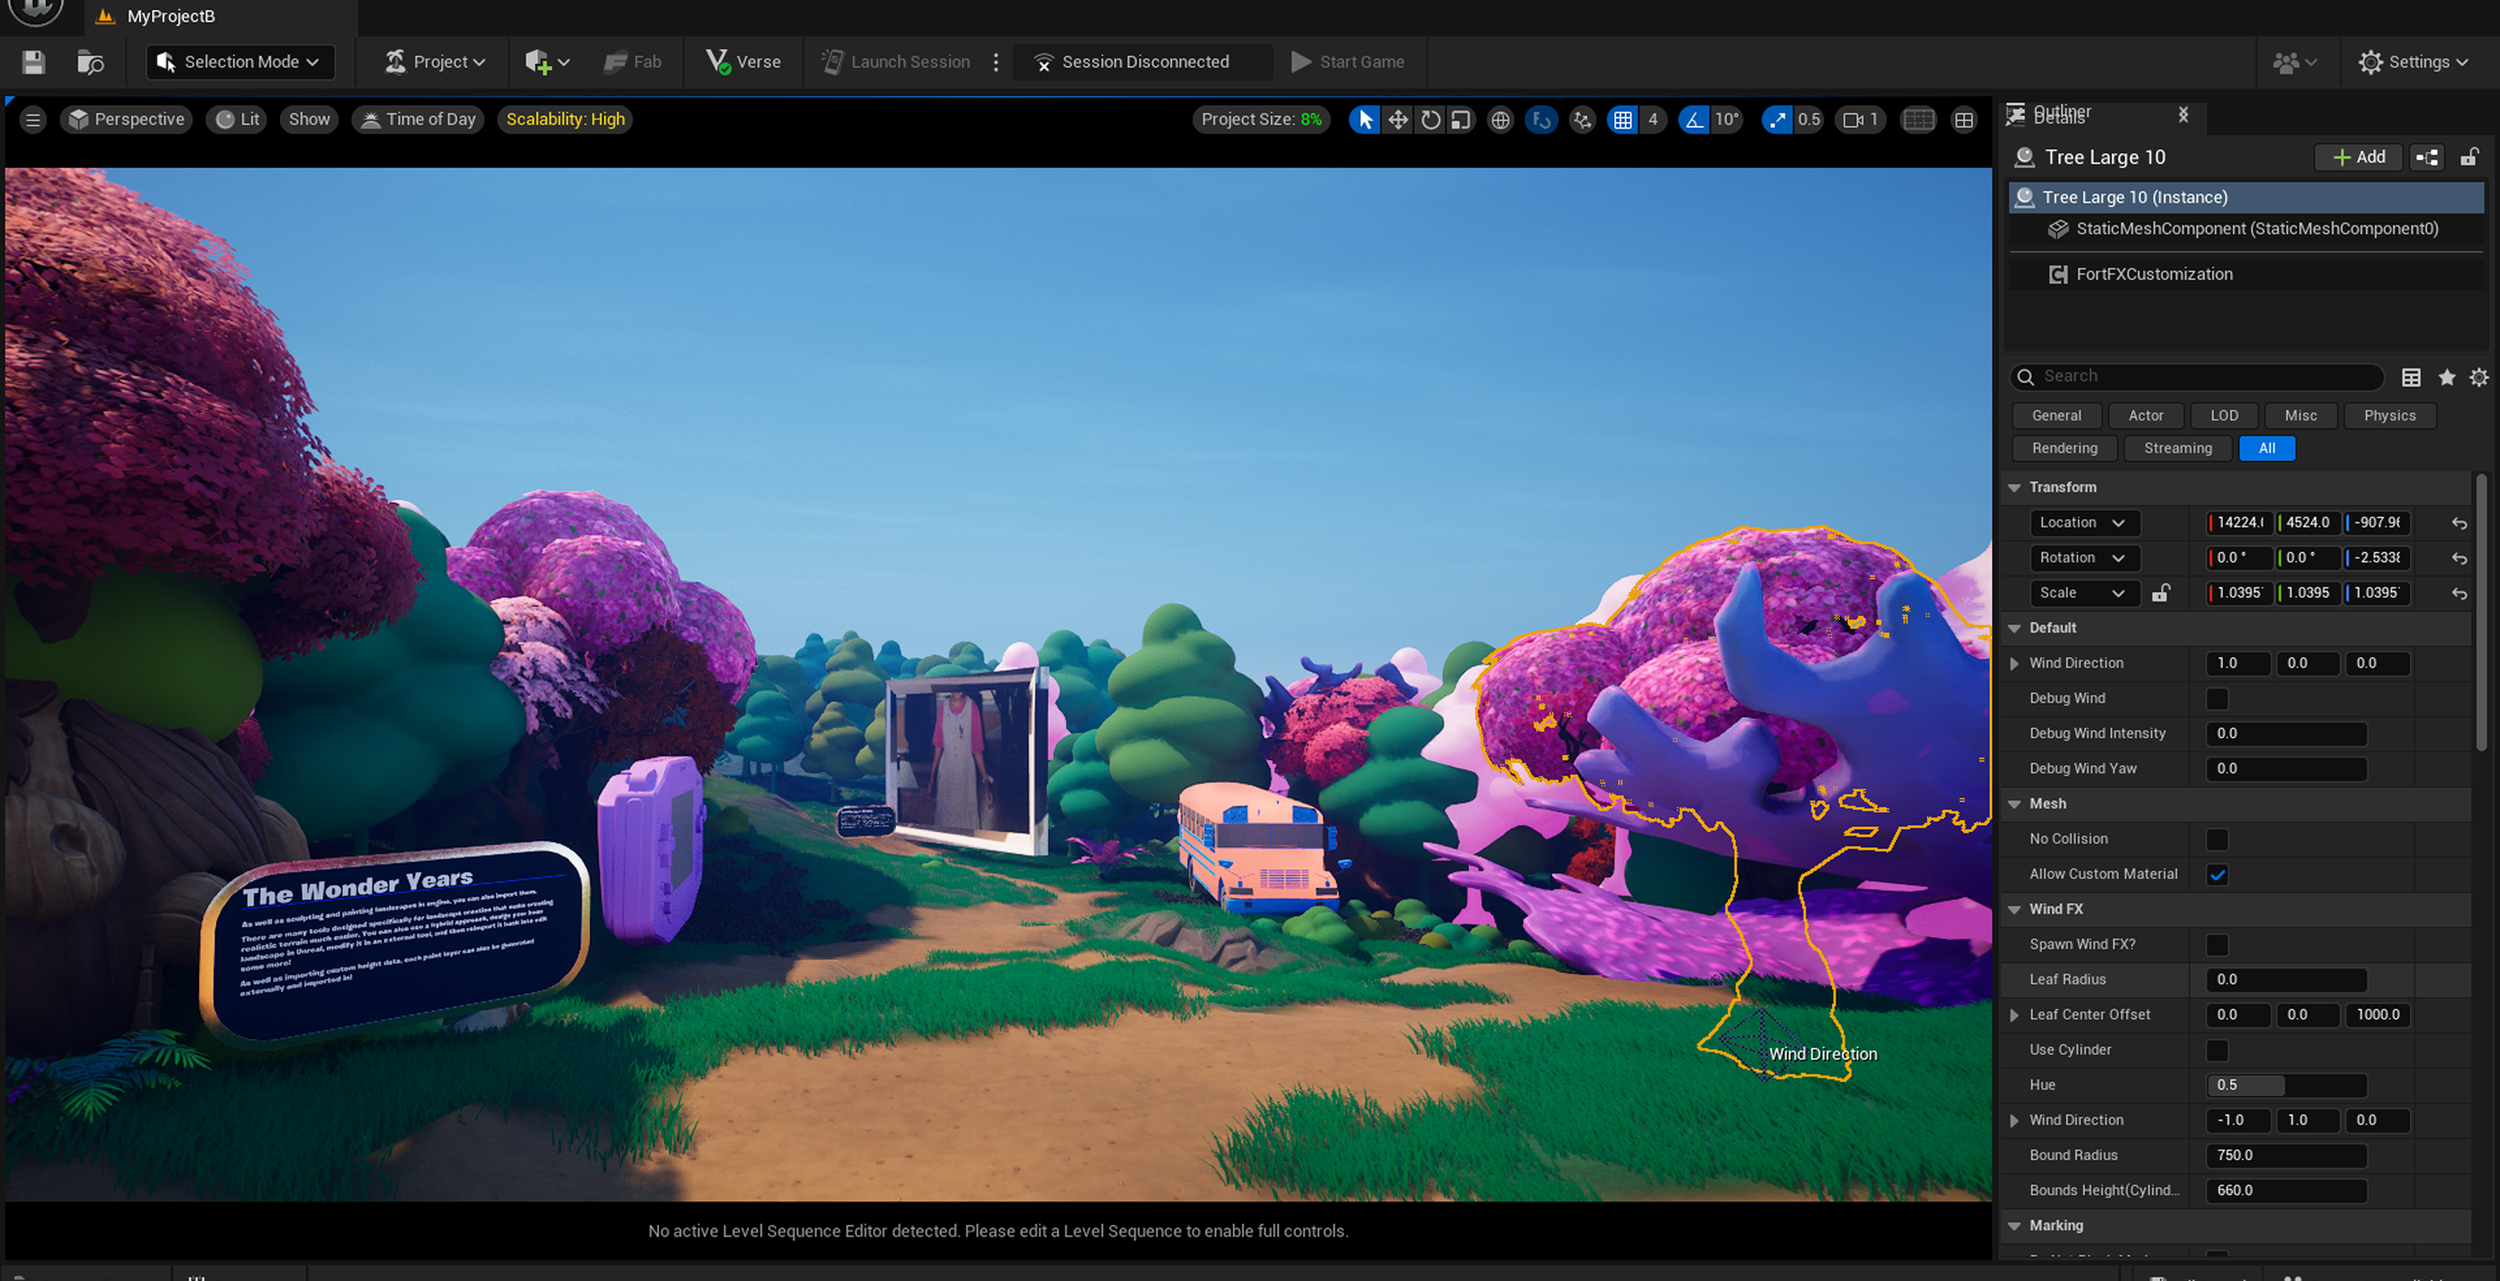Screen dimensions: 2500x1281
Task: Enable the Spawn Wind FX checkbox
Action: click(2217, 945)
